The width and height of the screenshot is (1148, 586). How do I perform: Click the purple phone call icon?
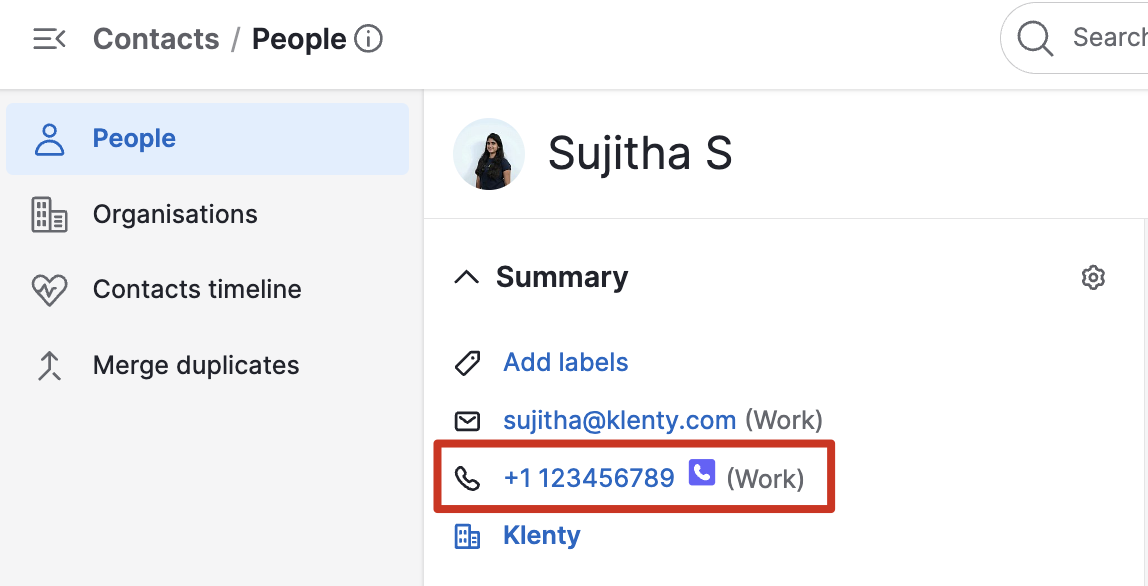(x=702, y=473)
